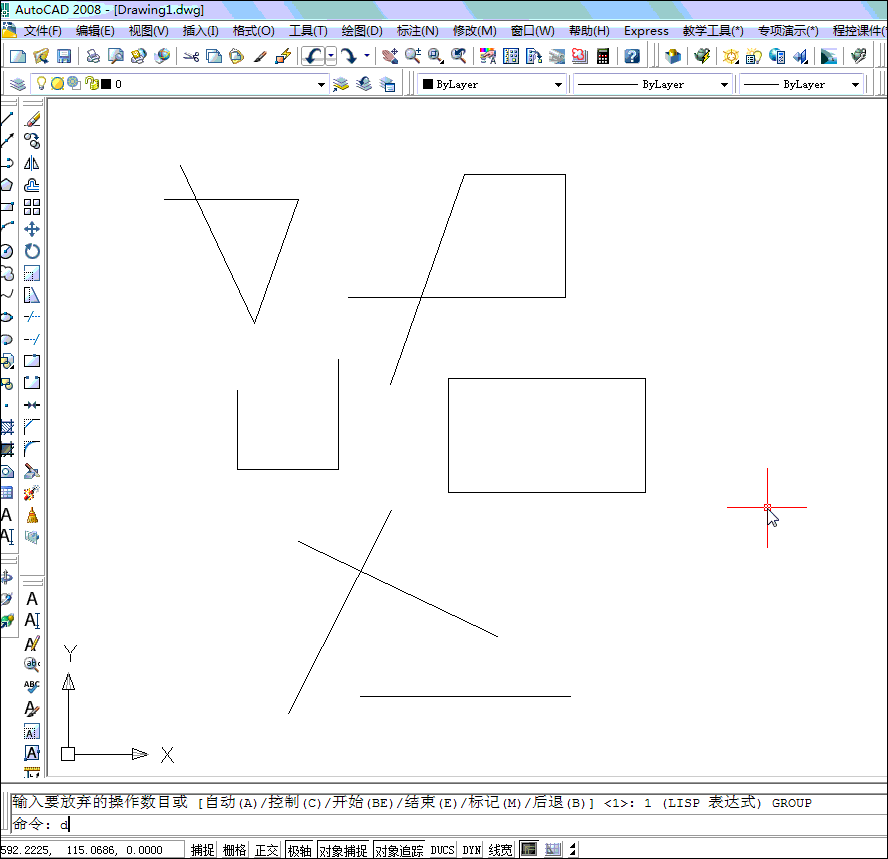
Task: Open the 标注(N) menu
Action: pyautogui.click(x=417, y=31)
